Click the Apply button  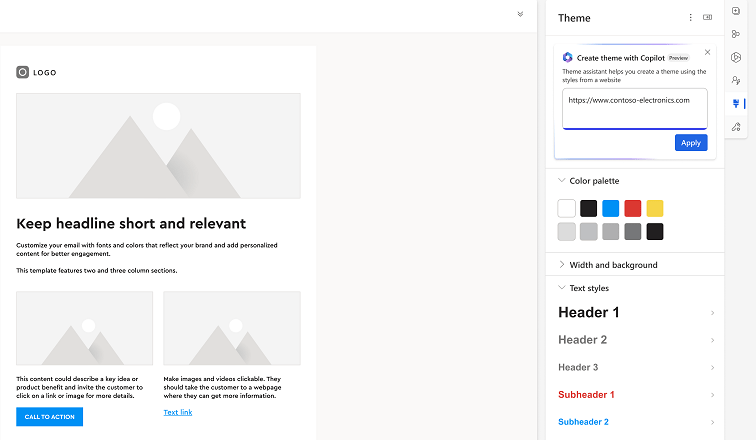pos(691,143)
